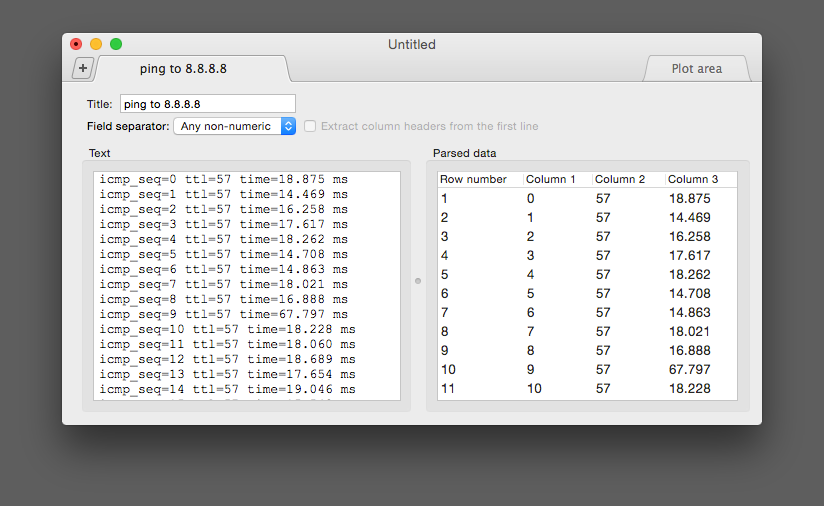Add a new tab with plus button
This screenshot has height=506, width=824.
(83, 68)
